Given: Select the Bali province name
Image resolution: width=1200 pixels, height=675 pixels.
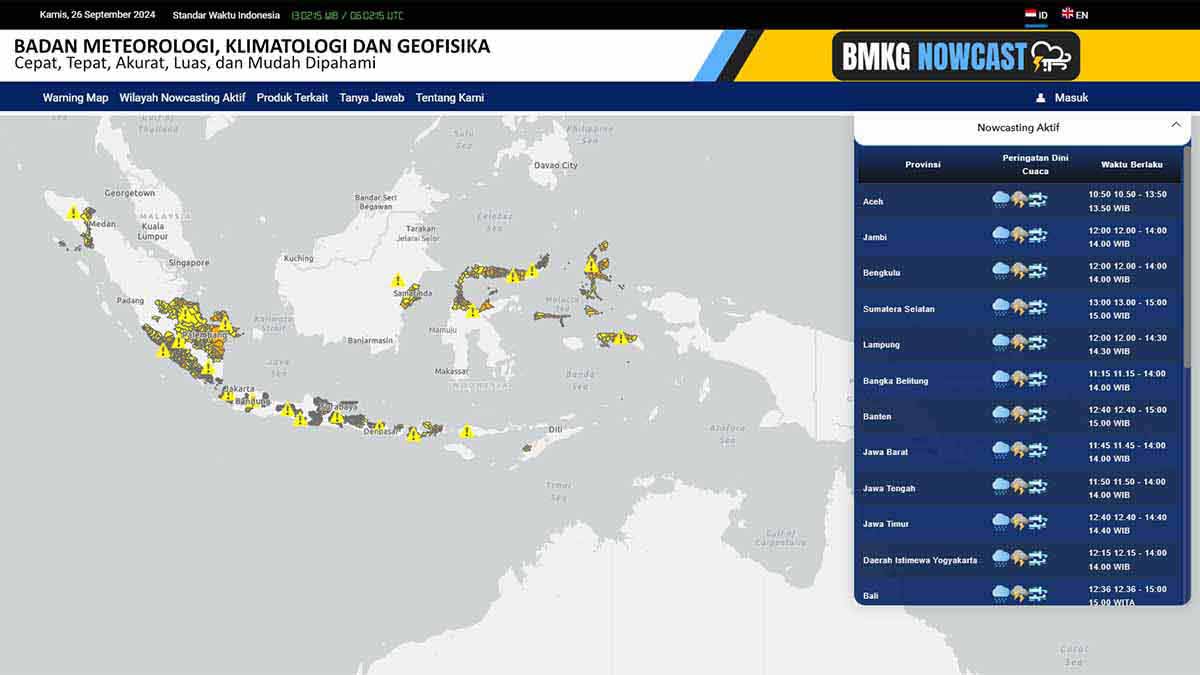Looking at the screenshot, I should click(x=871, y=597).
